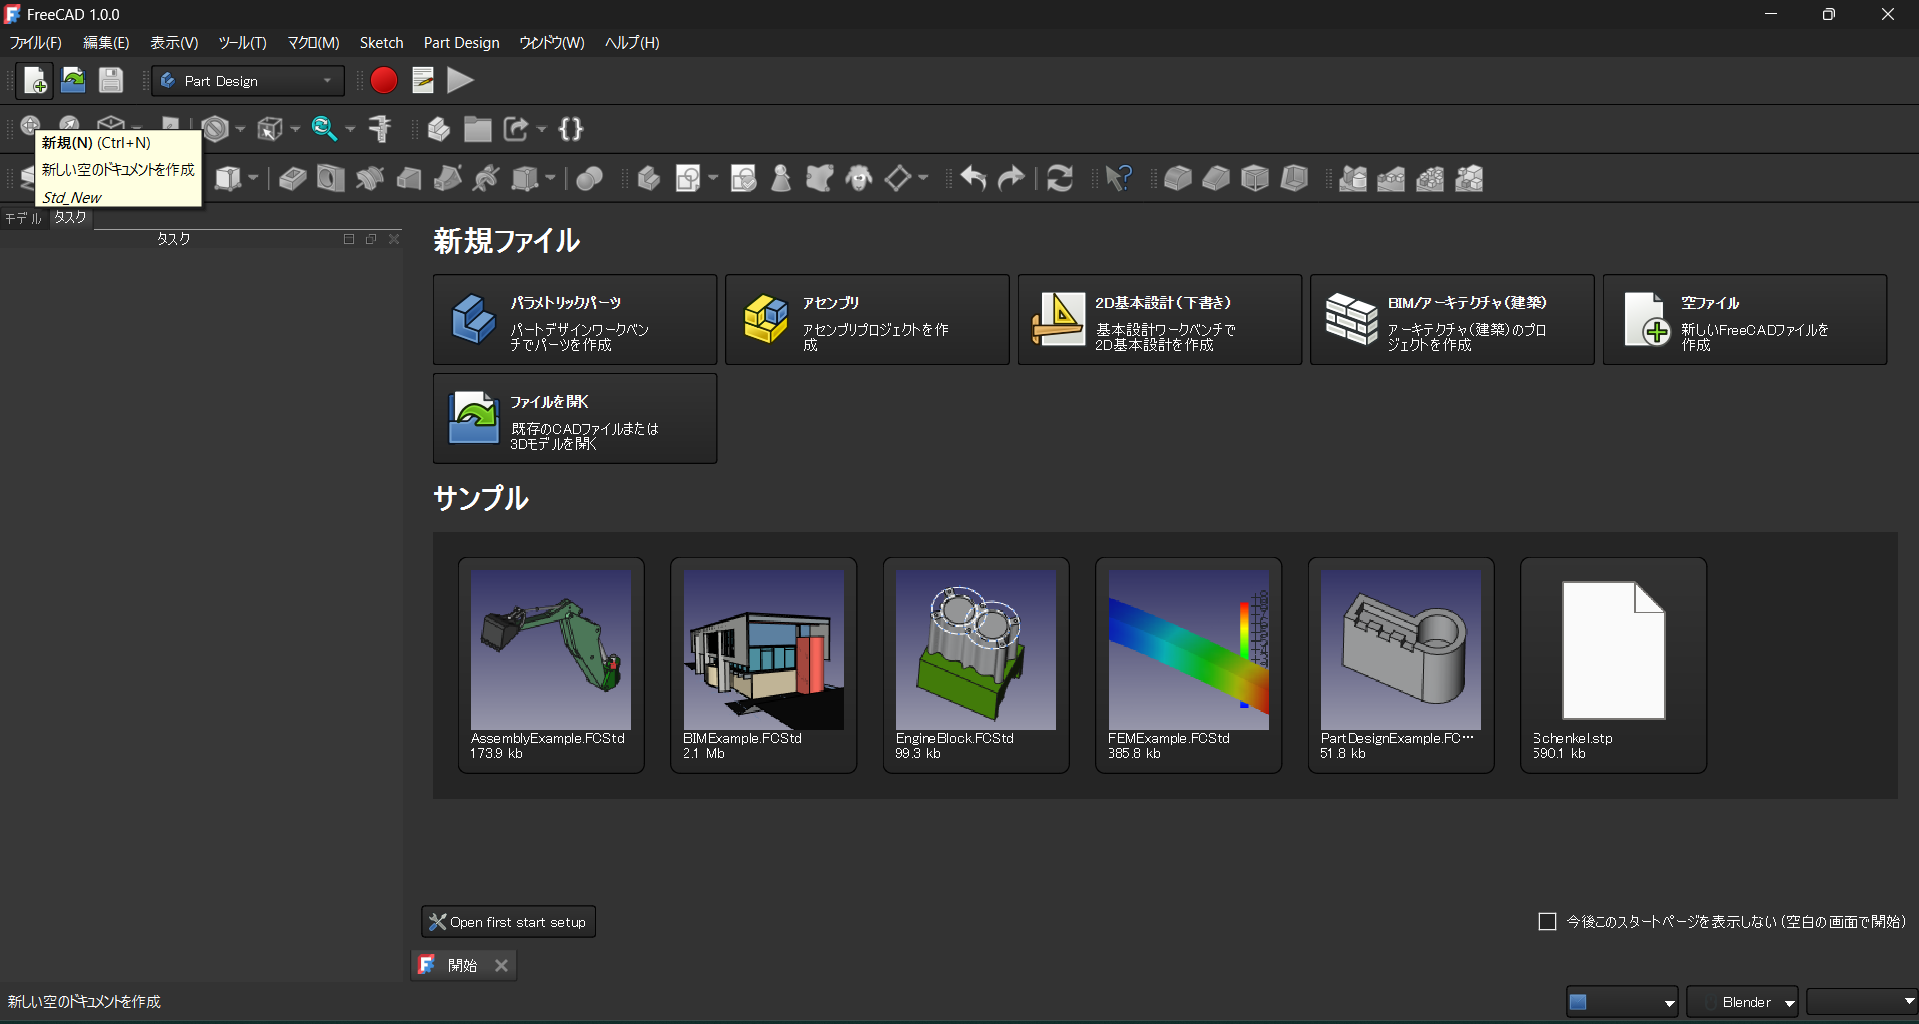Screen dimensions: 1919x1024
Task: Click the Open file toolbar icon
Action: click(73, 80)
